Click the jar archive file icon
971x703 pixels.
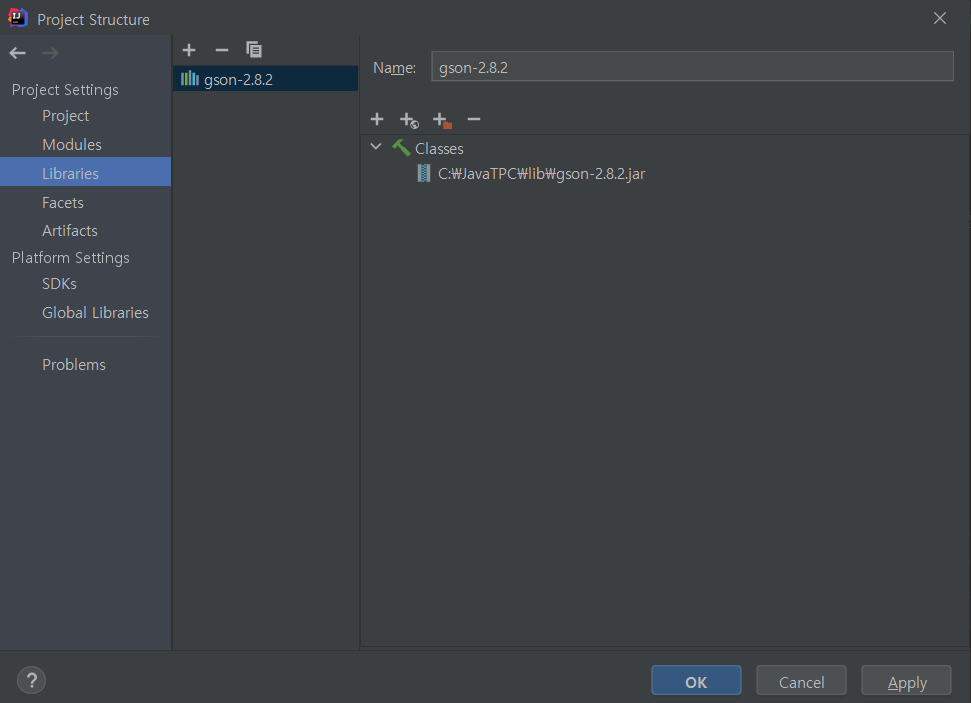[x=424, y=173]
